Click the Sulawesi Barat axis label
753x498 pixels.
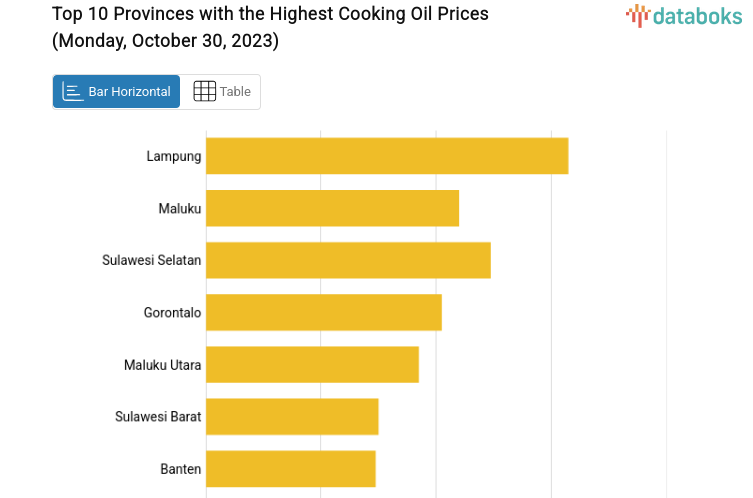[158, 416]
